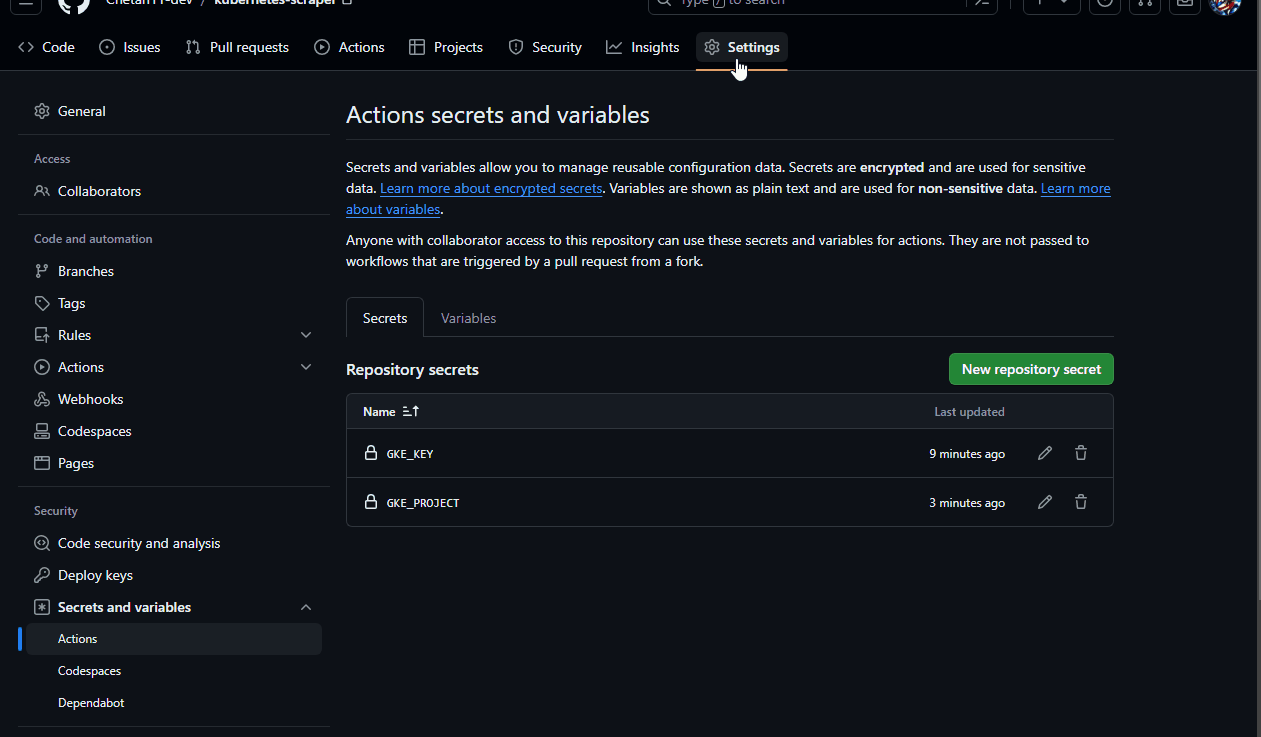Click the "9 minutes ago" timestamp
The image size is (1261, 737).
point(967,454)
